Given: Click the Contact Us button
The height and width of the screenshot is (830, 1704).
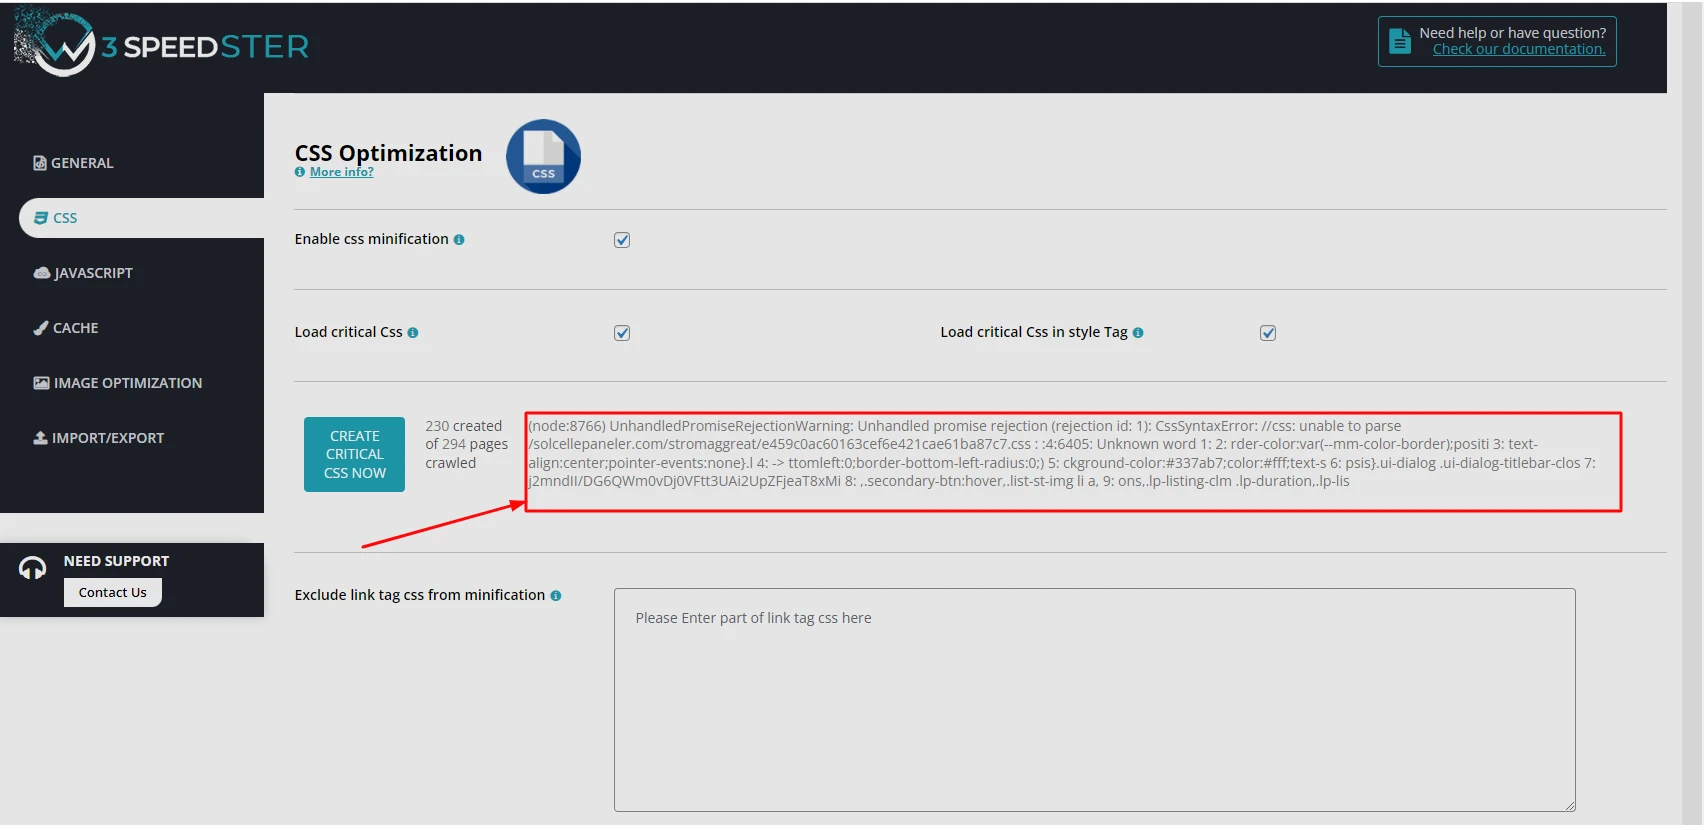Looking at the screenshot, I should click(x=113, y=592).
